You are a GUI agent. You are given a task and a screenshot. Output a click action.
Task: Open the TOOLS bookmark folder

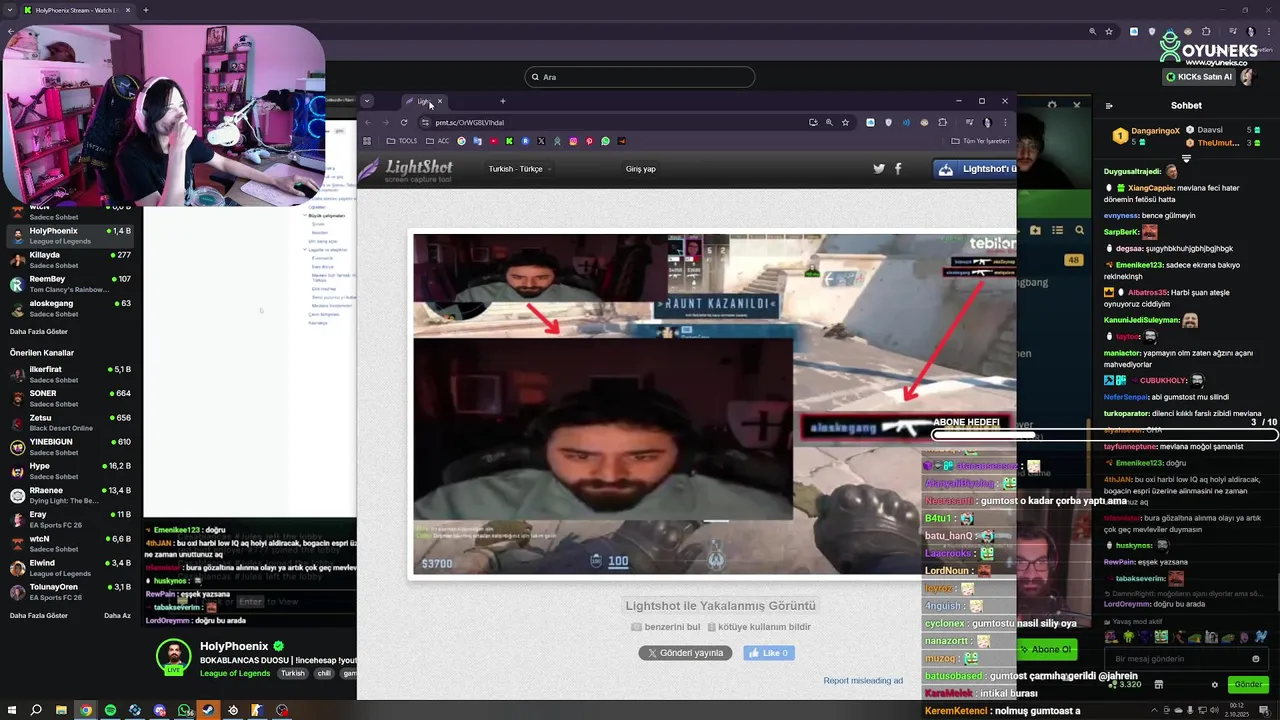tap(402, 141)
